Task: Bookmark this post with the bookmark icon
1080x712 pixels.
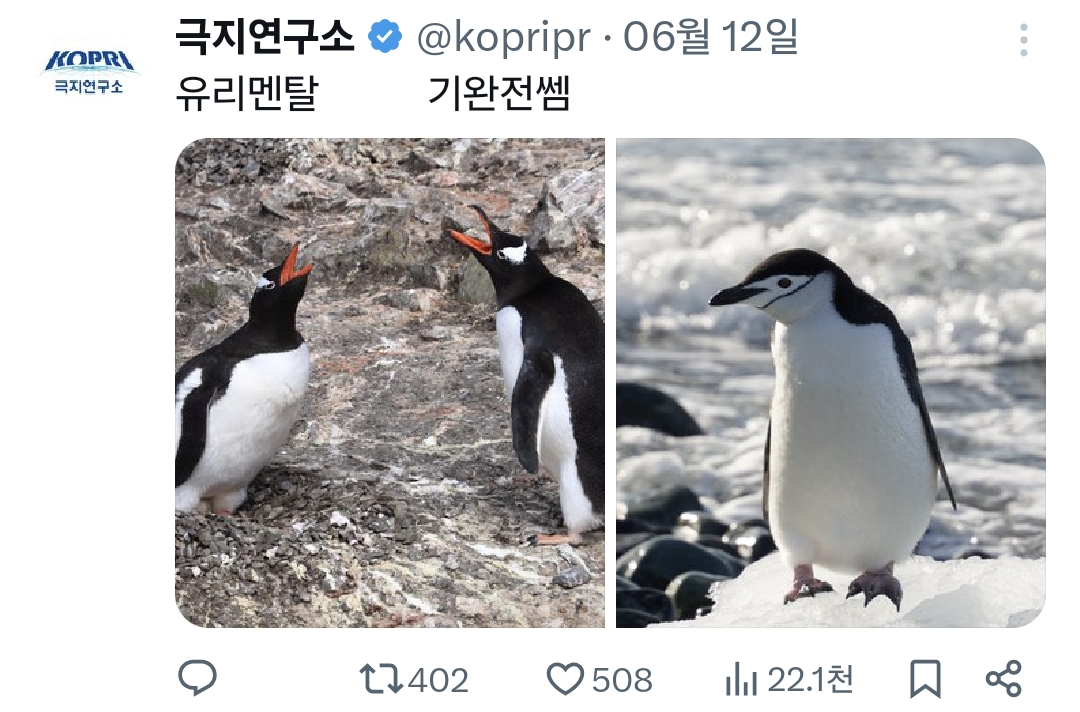Action: (925, 679)
